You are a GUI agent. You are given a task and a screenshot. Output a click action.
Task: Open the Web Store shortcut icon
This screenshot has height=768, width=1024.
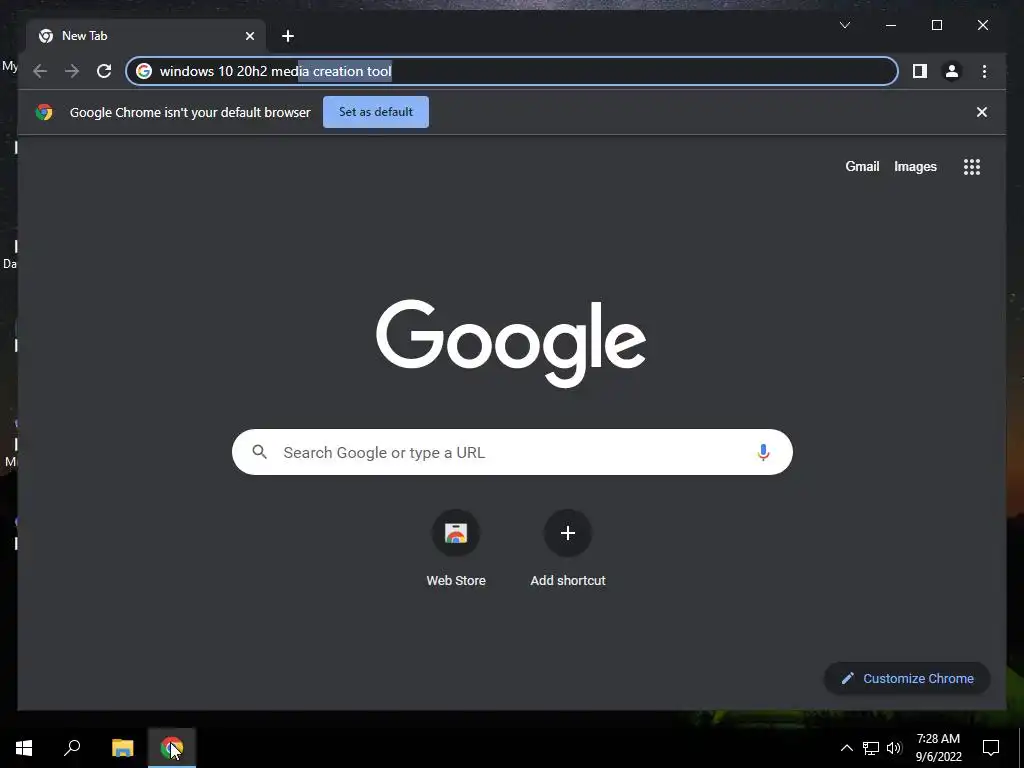coord(456,533)
